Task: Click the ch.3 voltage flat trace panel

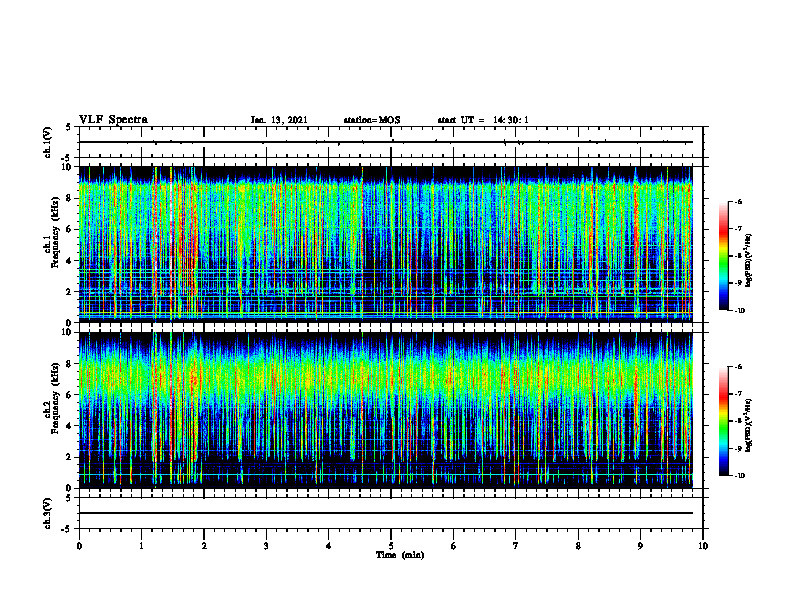Action: click(x=391, y=513)
